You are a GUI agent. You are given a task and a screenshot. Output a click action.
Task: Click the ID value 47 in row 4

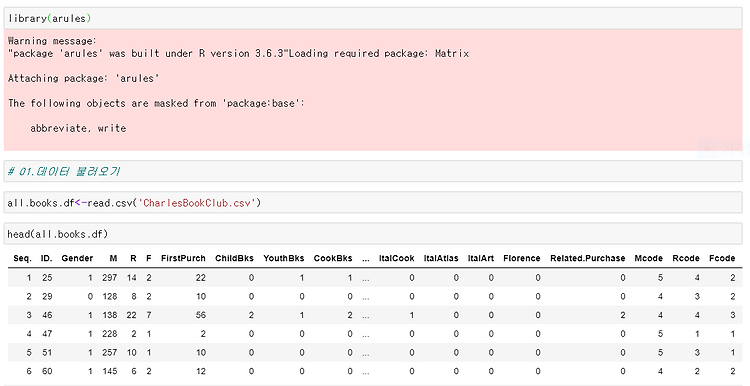(x=47, y=334)
